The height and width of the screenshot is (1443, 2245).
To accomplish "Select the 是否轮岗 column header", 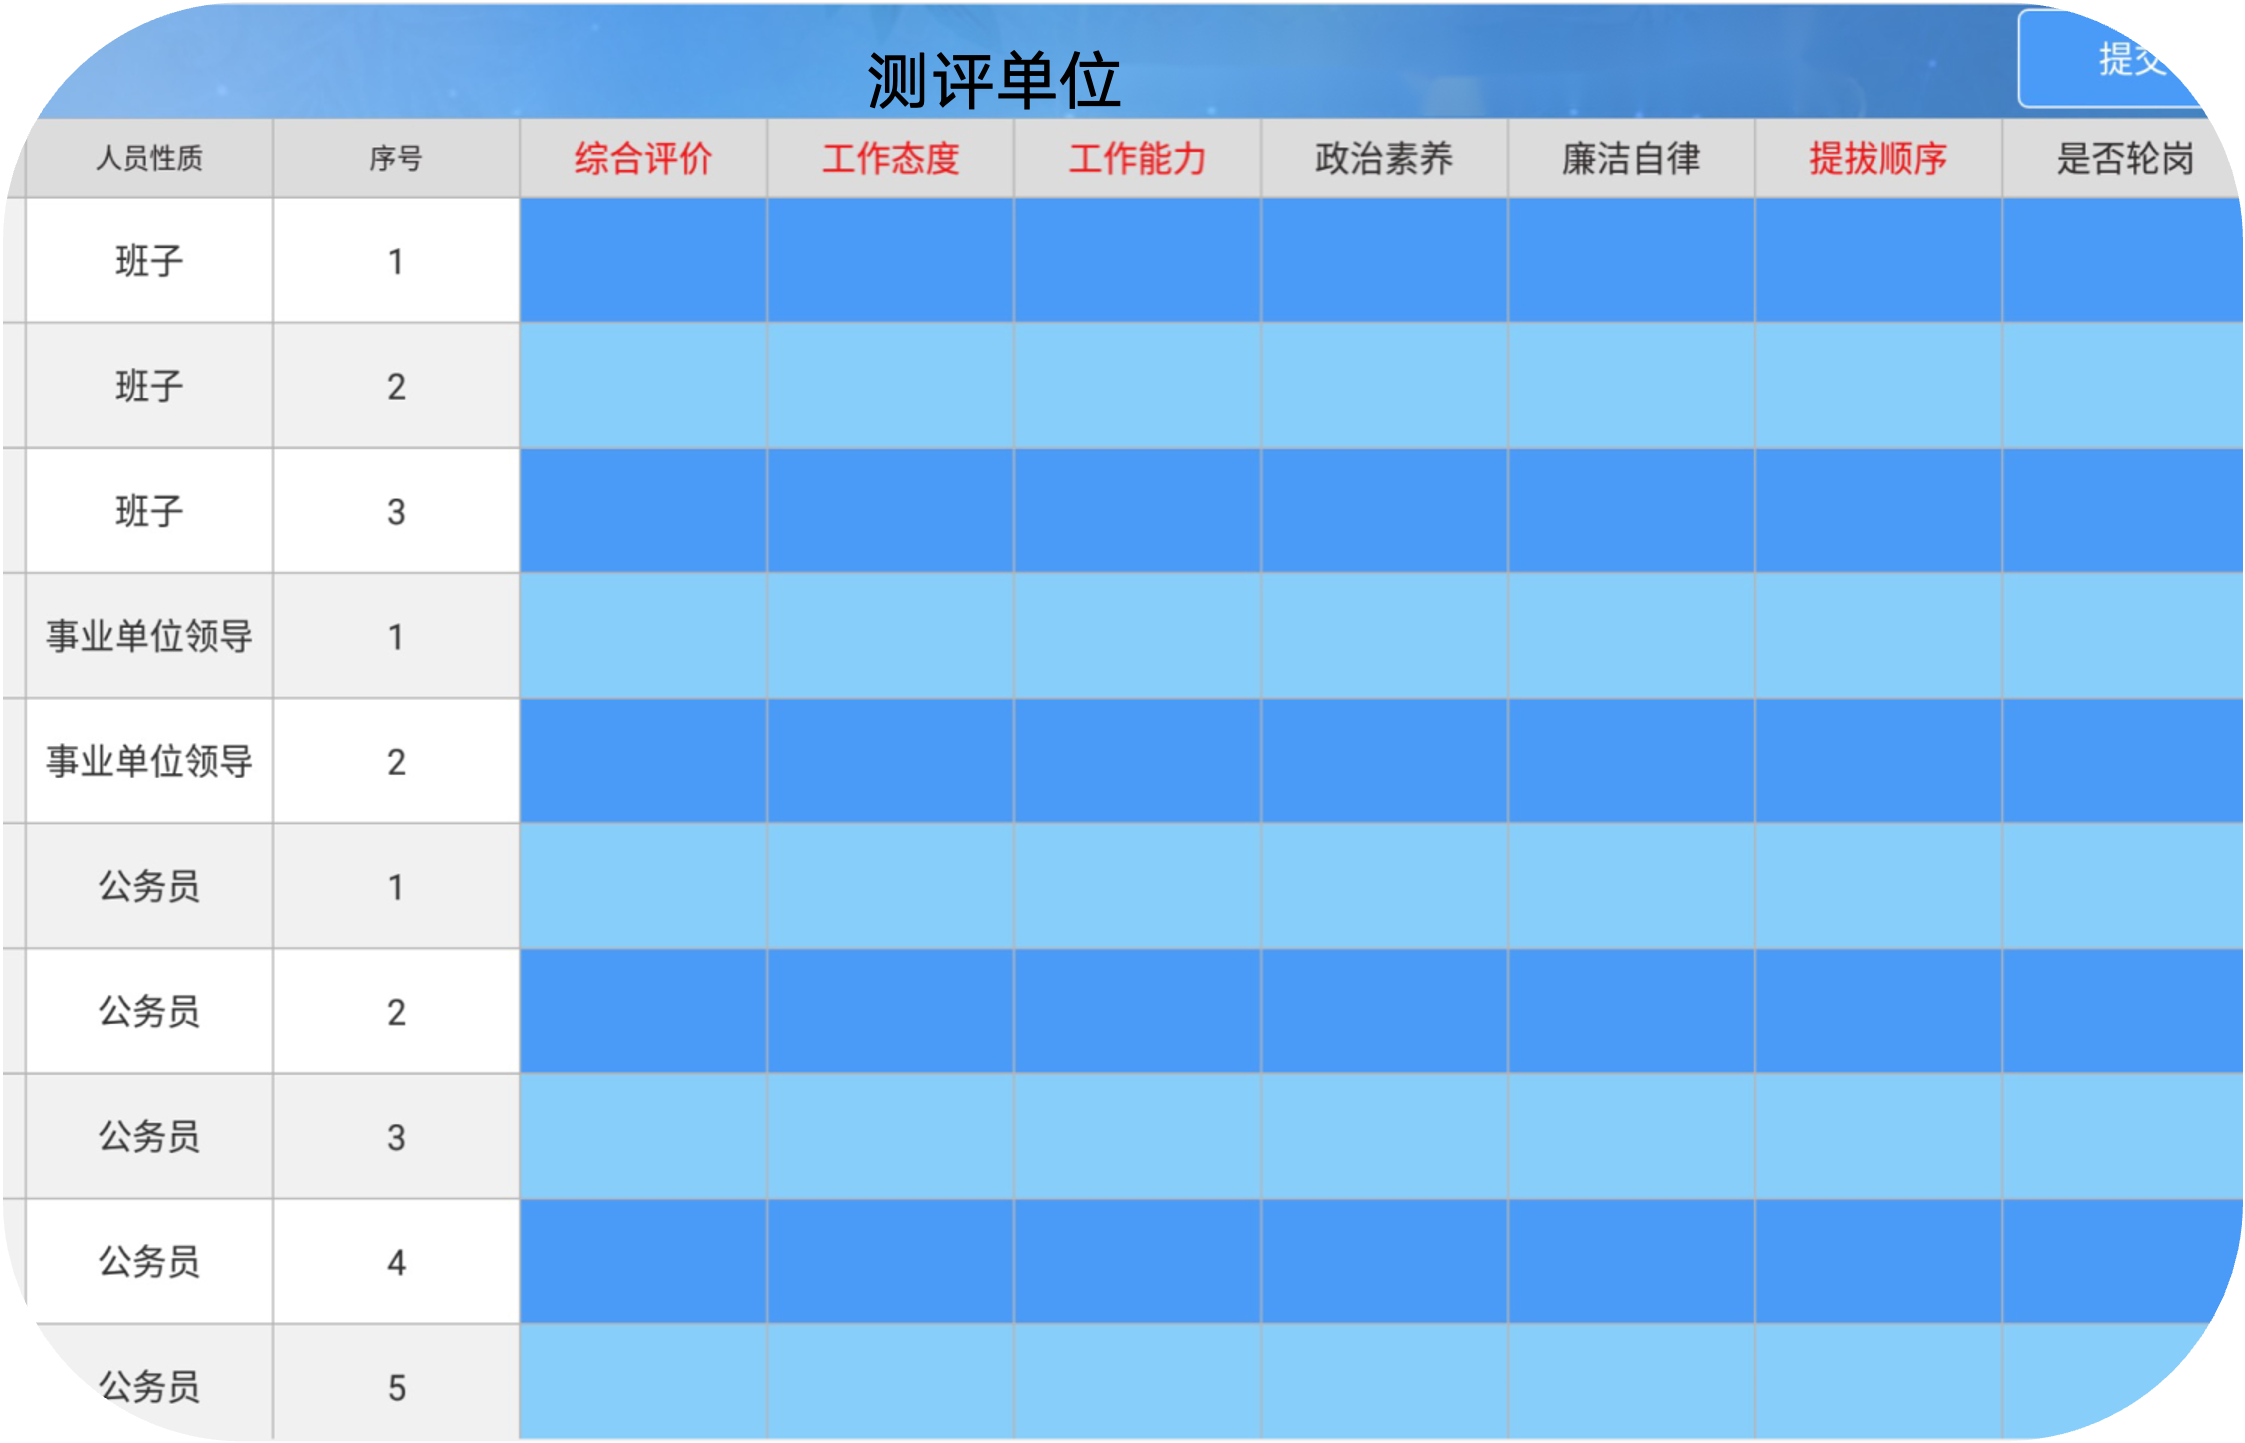I will point(2123,158).
